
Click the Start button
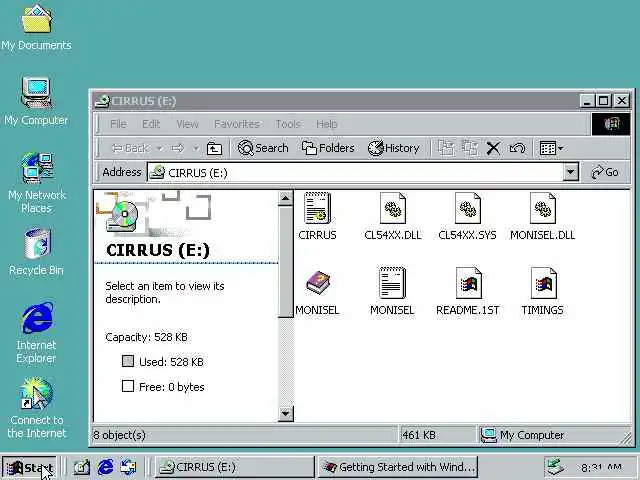29,468
